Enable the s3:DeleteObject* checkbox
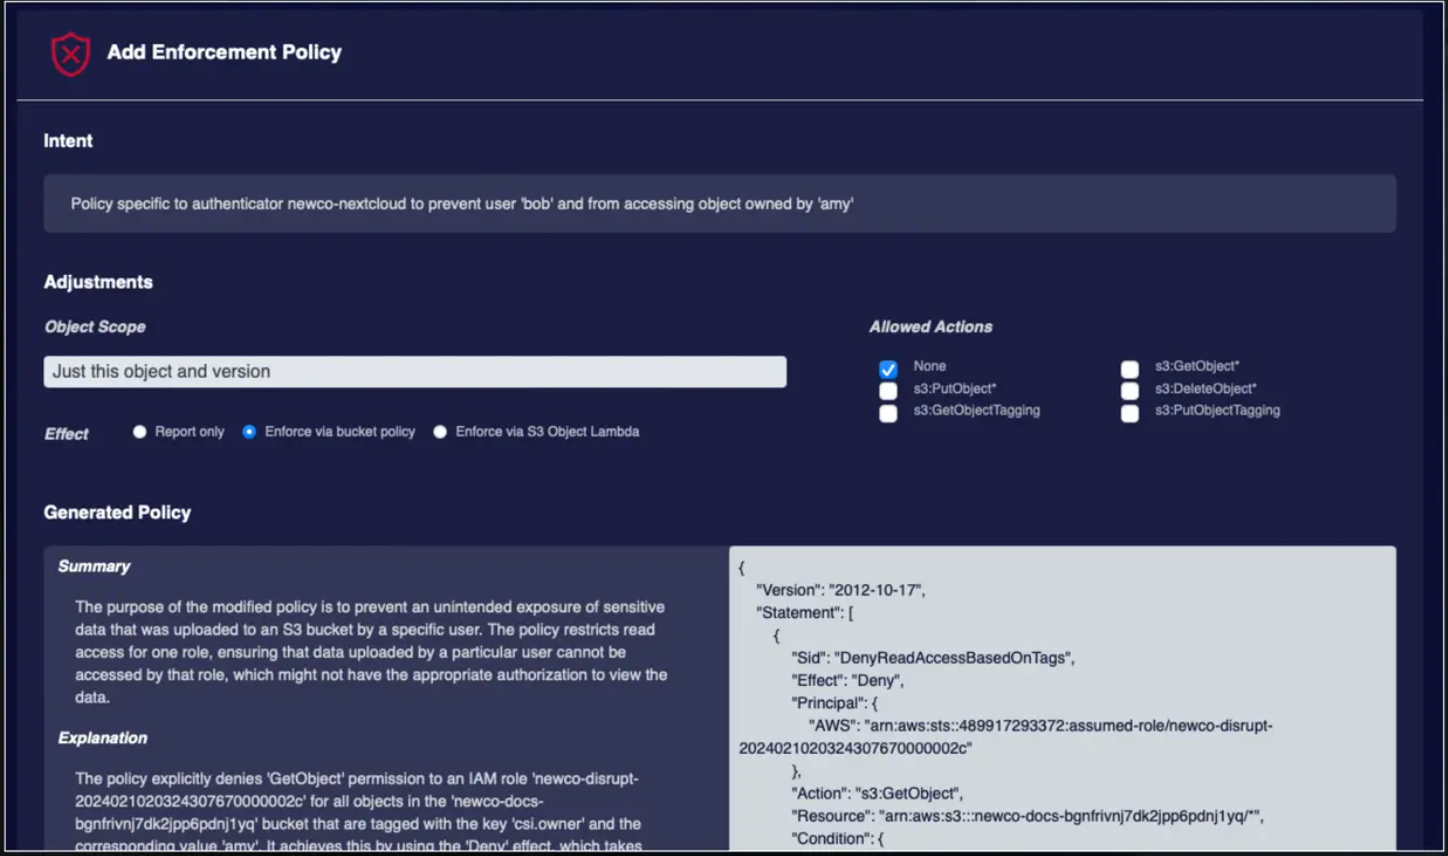Image resolution: width=1448 pixels, height=856 pixels. point(1130,391)
